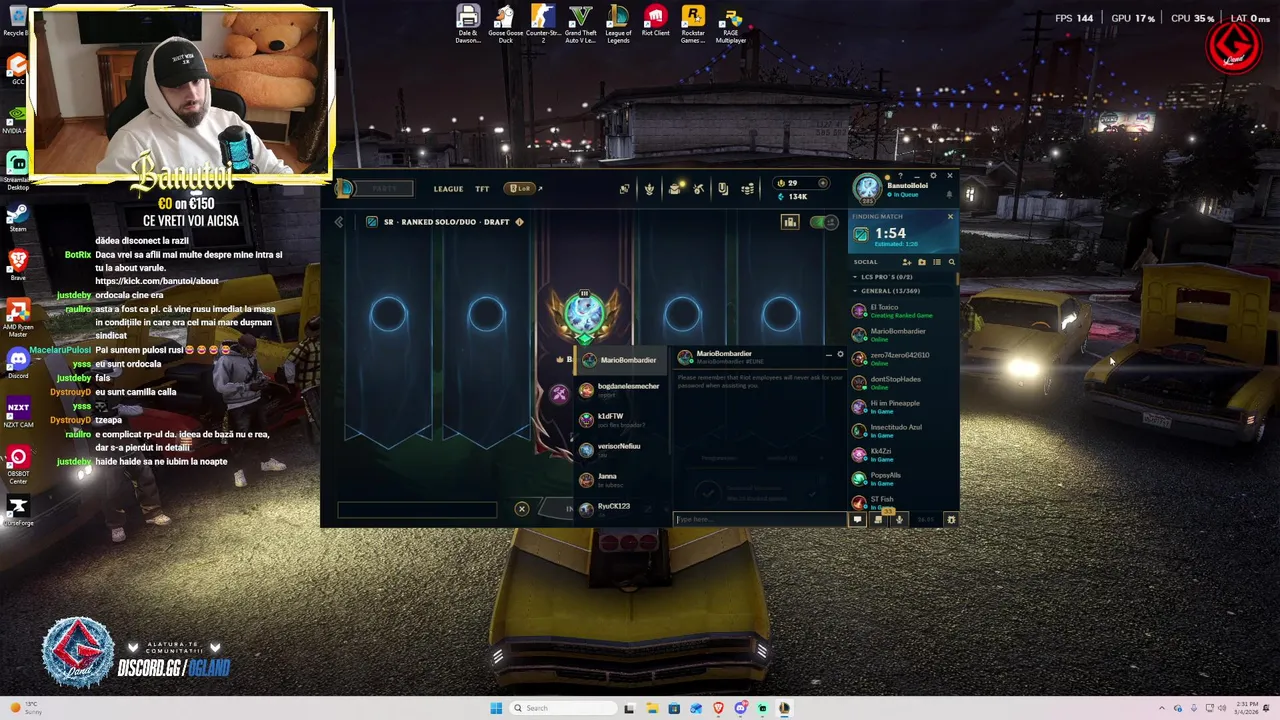The image size is (1280, 720).
Task: Open Steam desktop shortcut
Action: (17, 217)
